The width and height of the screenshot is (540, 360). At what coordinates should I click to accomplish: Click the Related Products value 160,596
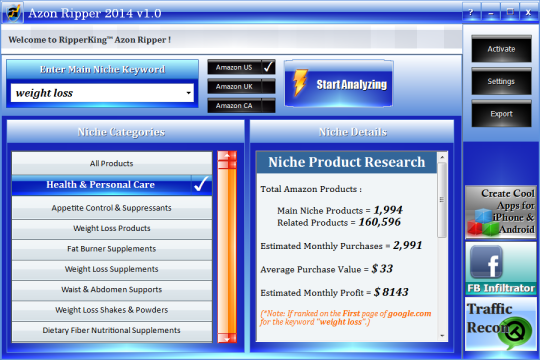coord(380,222)
